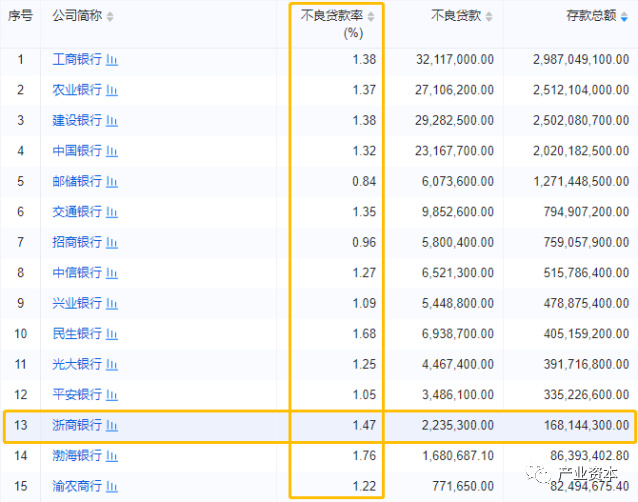Screen dimensions: 638x502
Task: Open the 交通银行 company link
Action: (x=77, y=212)
